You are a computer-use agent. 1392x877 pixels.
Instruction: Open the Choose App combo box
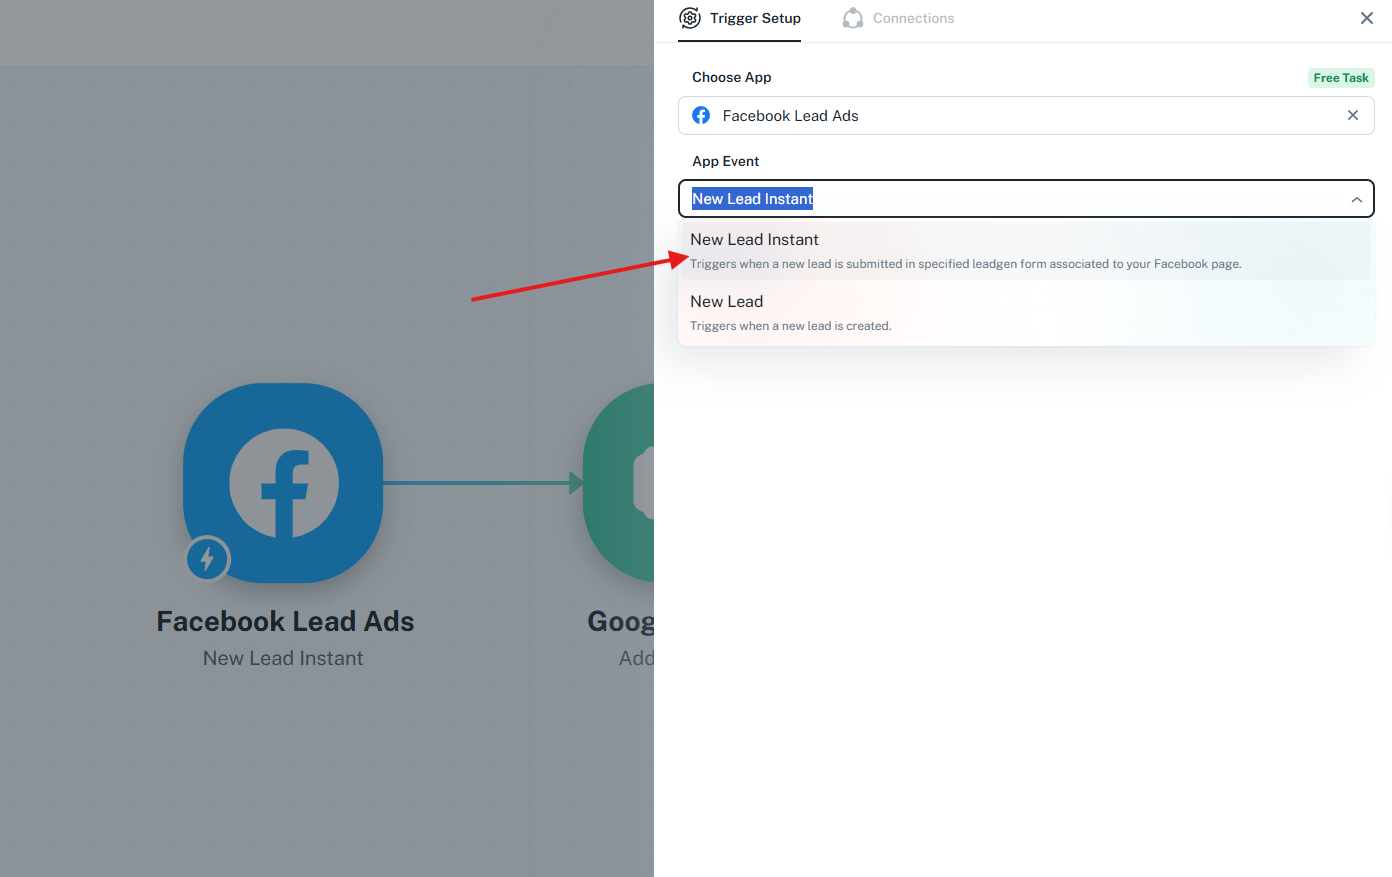[x=1026, y=116]
